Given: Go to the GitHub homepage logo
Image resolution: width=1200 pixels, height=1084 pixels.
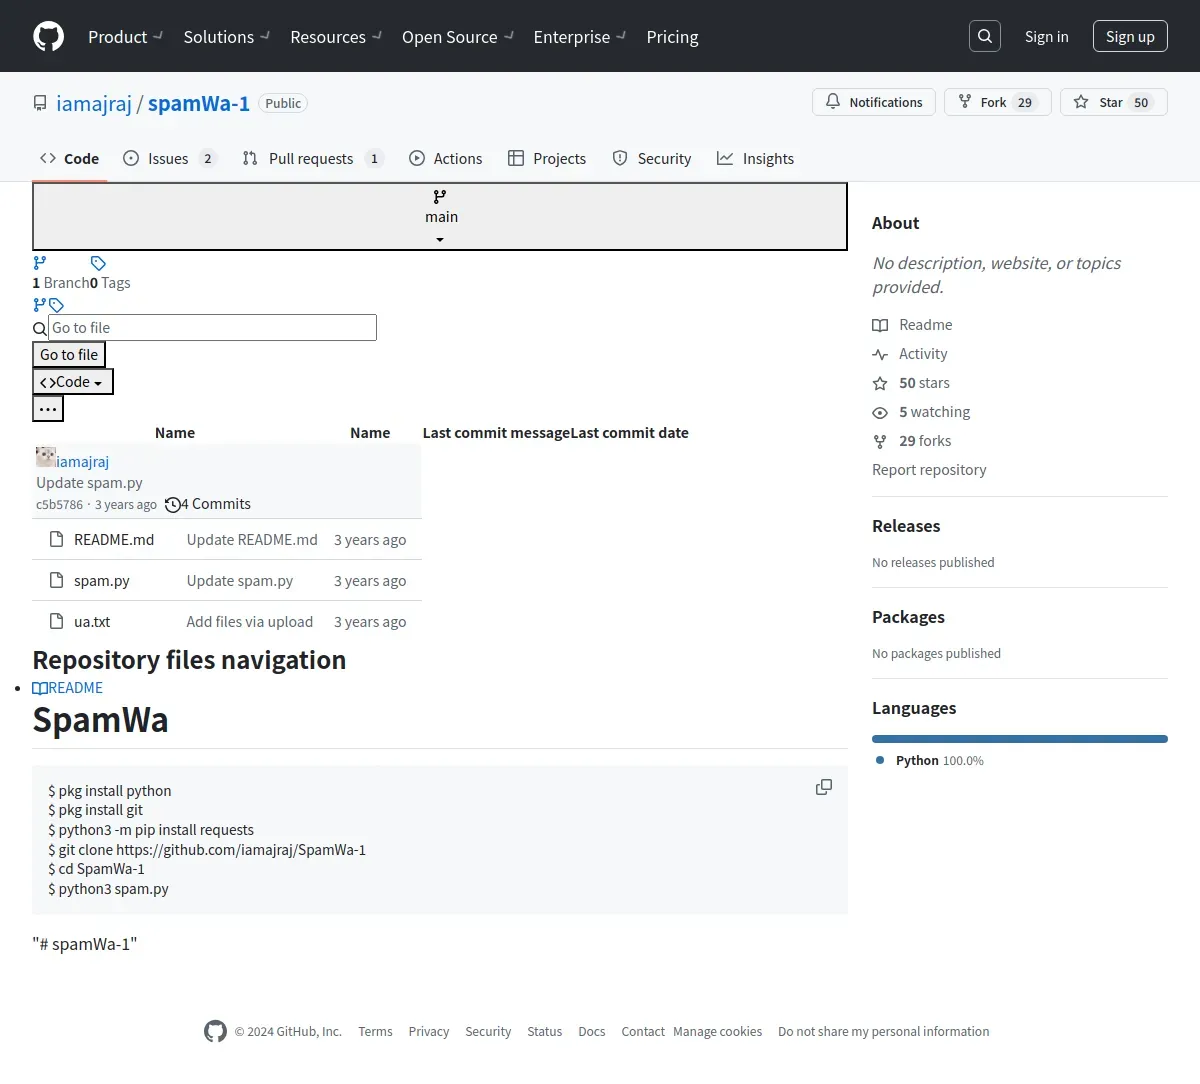Looking at the screenshot, I should pos(49,36).
